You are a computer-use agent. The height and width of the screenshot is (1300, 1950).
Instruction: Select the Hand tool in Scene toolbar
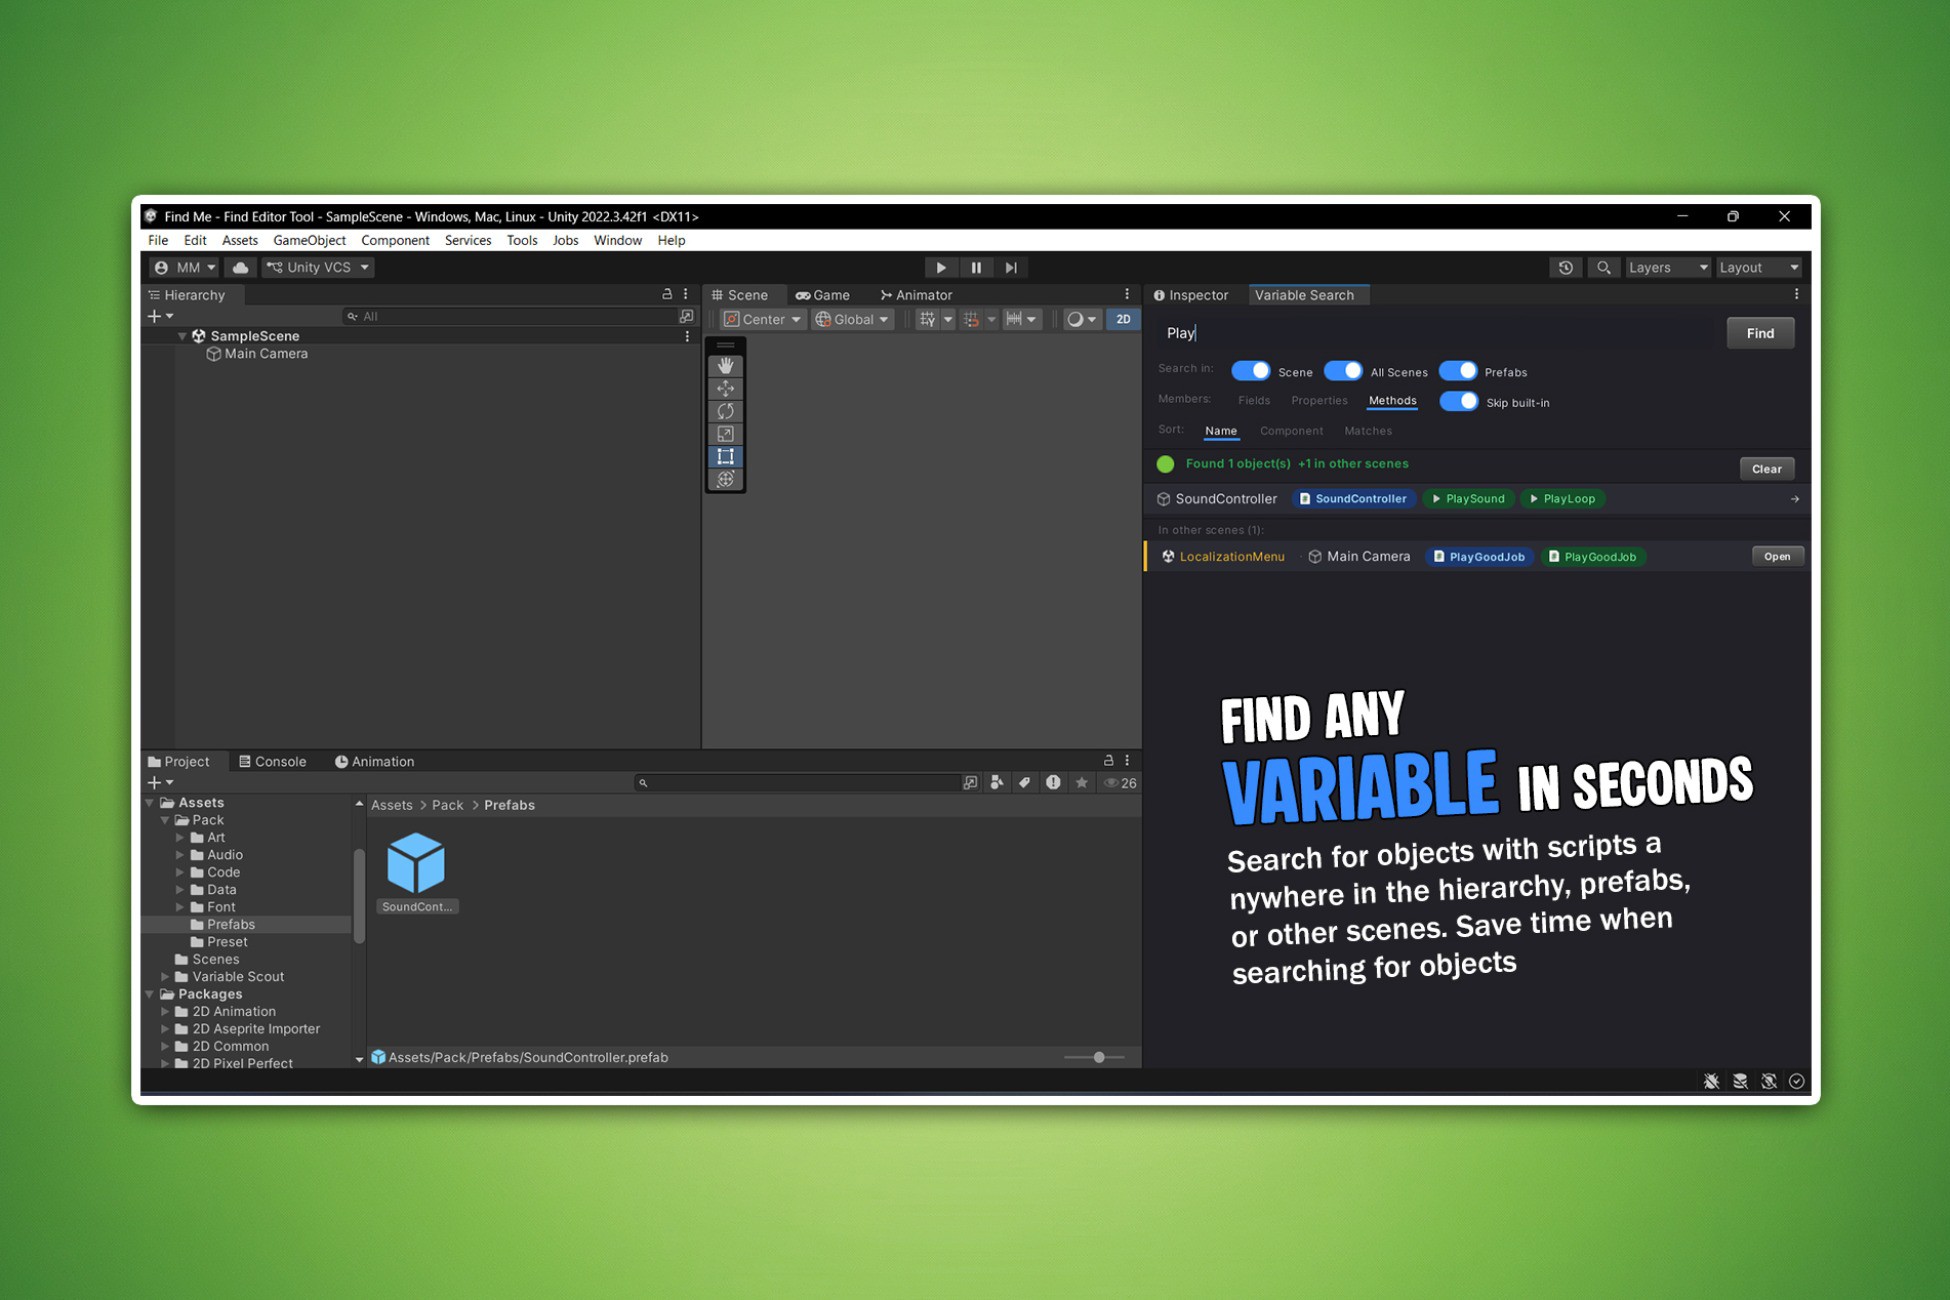pyautogui.click(x=725, y=366)
